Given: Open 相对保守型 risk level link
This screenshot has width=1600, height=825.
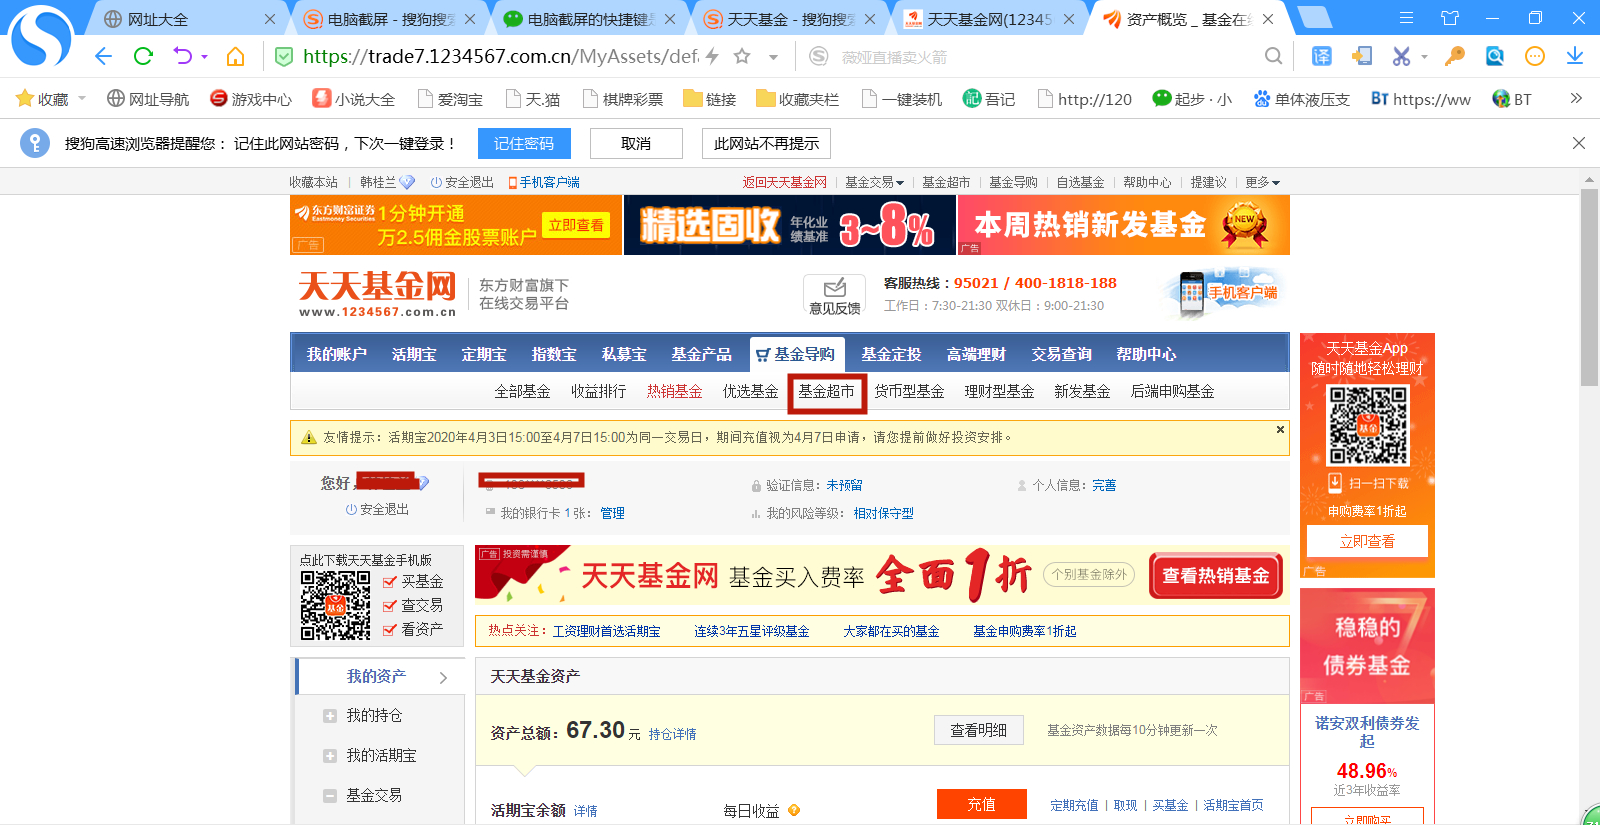Looking at the screenshot, I should click(883, 513).
